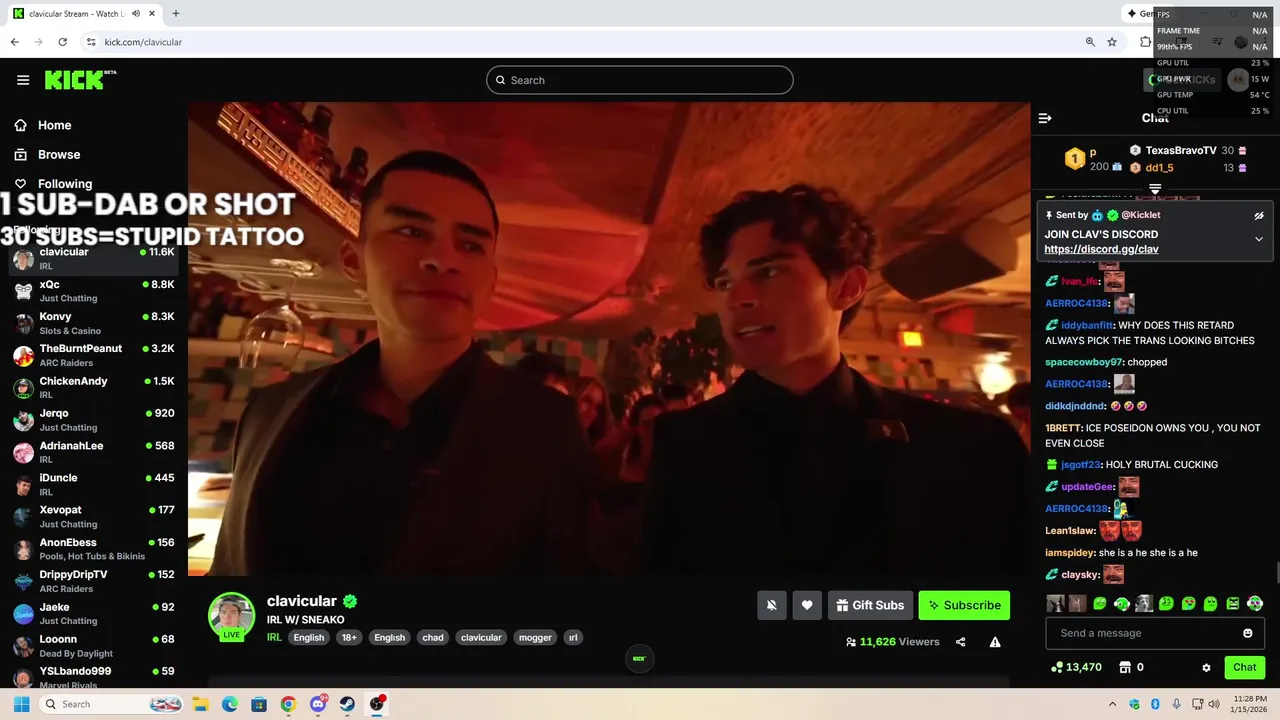The image size is (1280, 720).
Task: Click the chad tag
Action: (433, 637)
